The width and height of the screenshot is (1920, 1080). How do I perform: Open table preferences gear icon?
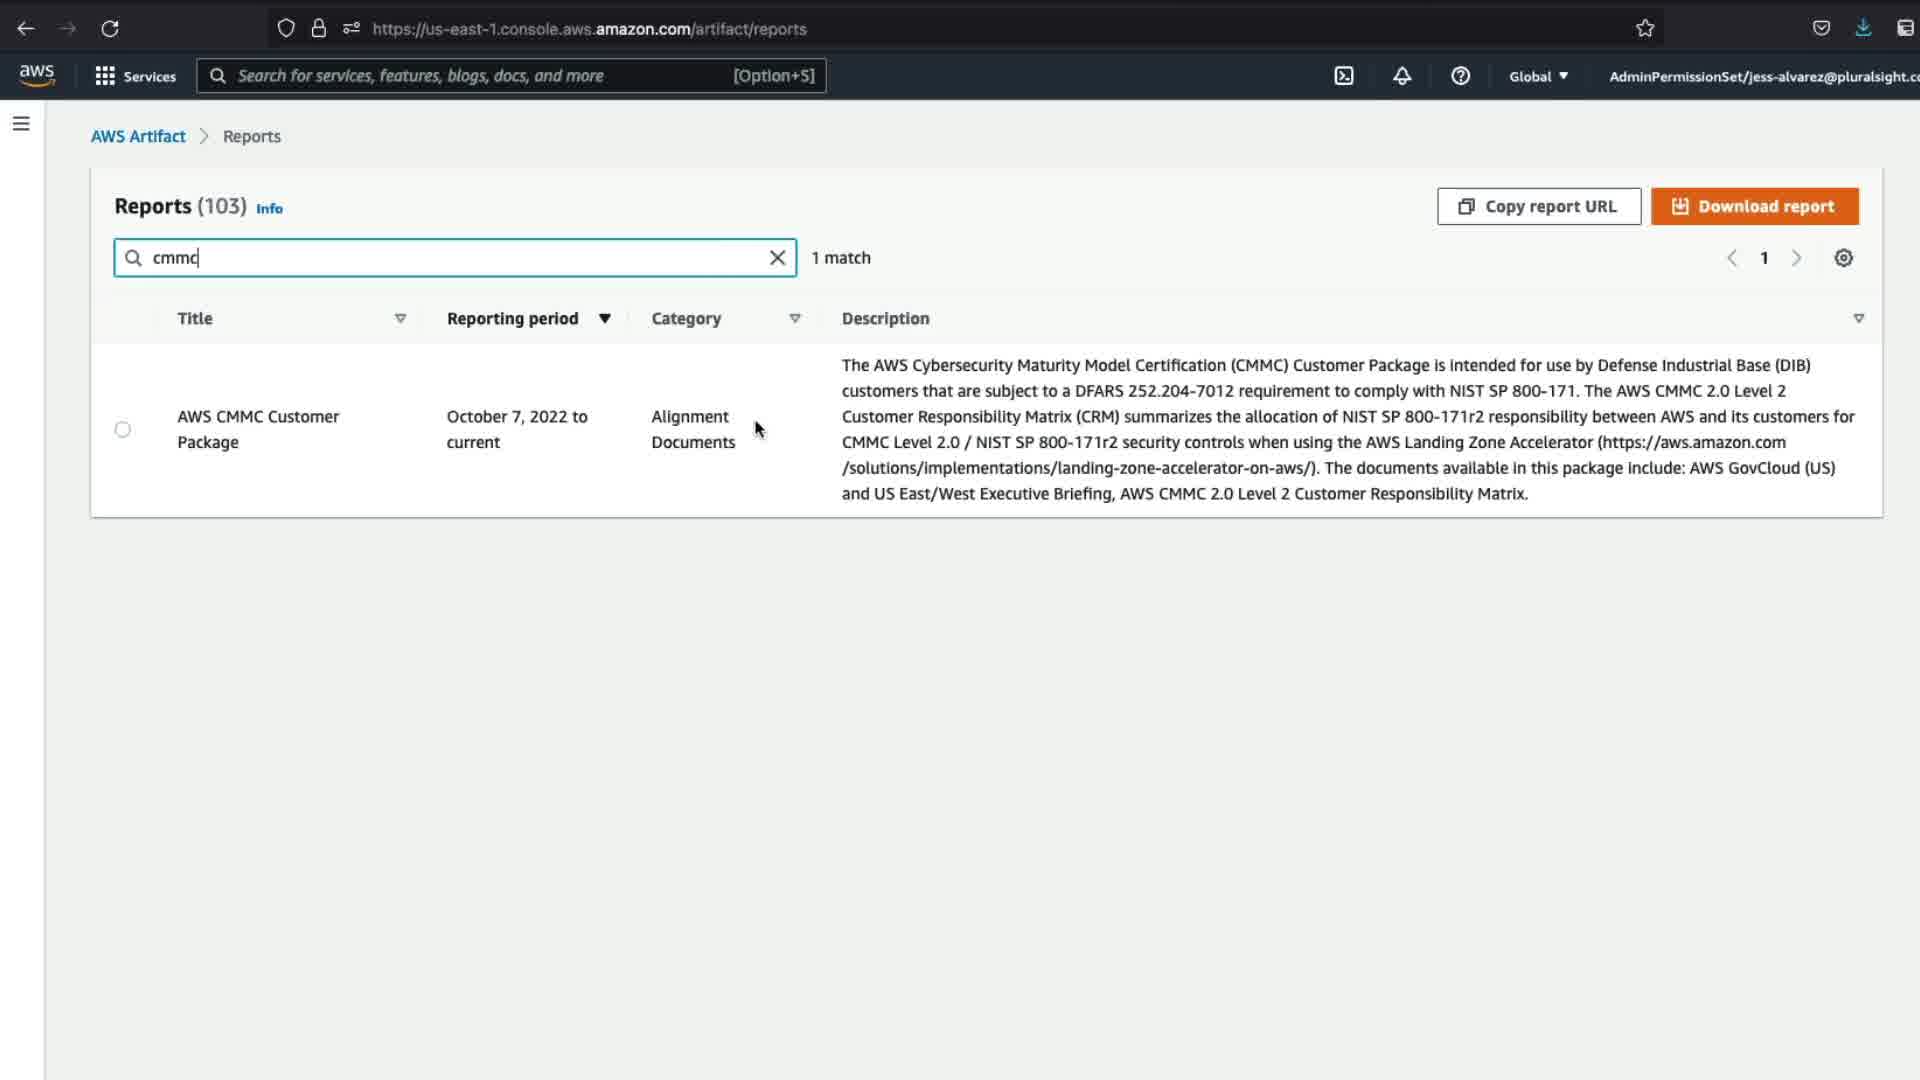point(1843,258)
